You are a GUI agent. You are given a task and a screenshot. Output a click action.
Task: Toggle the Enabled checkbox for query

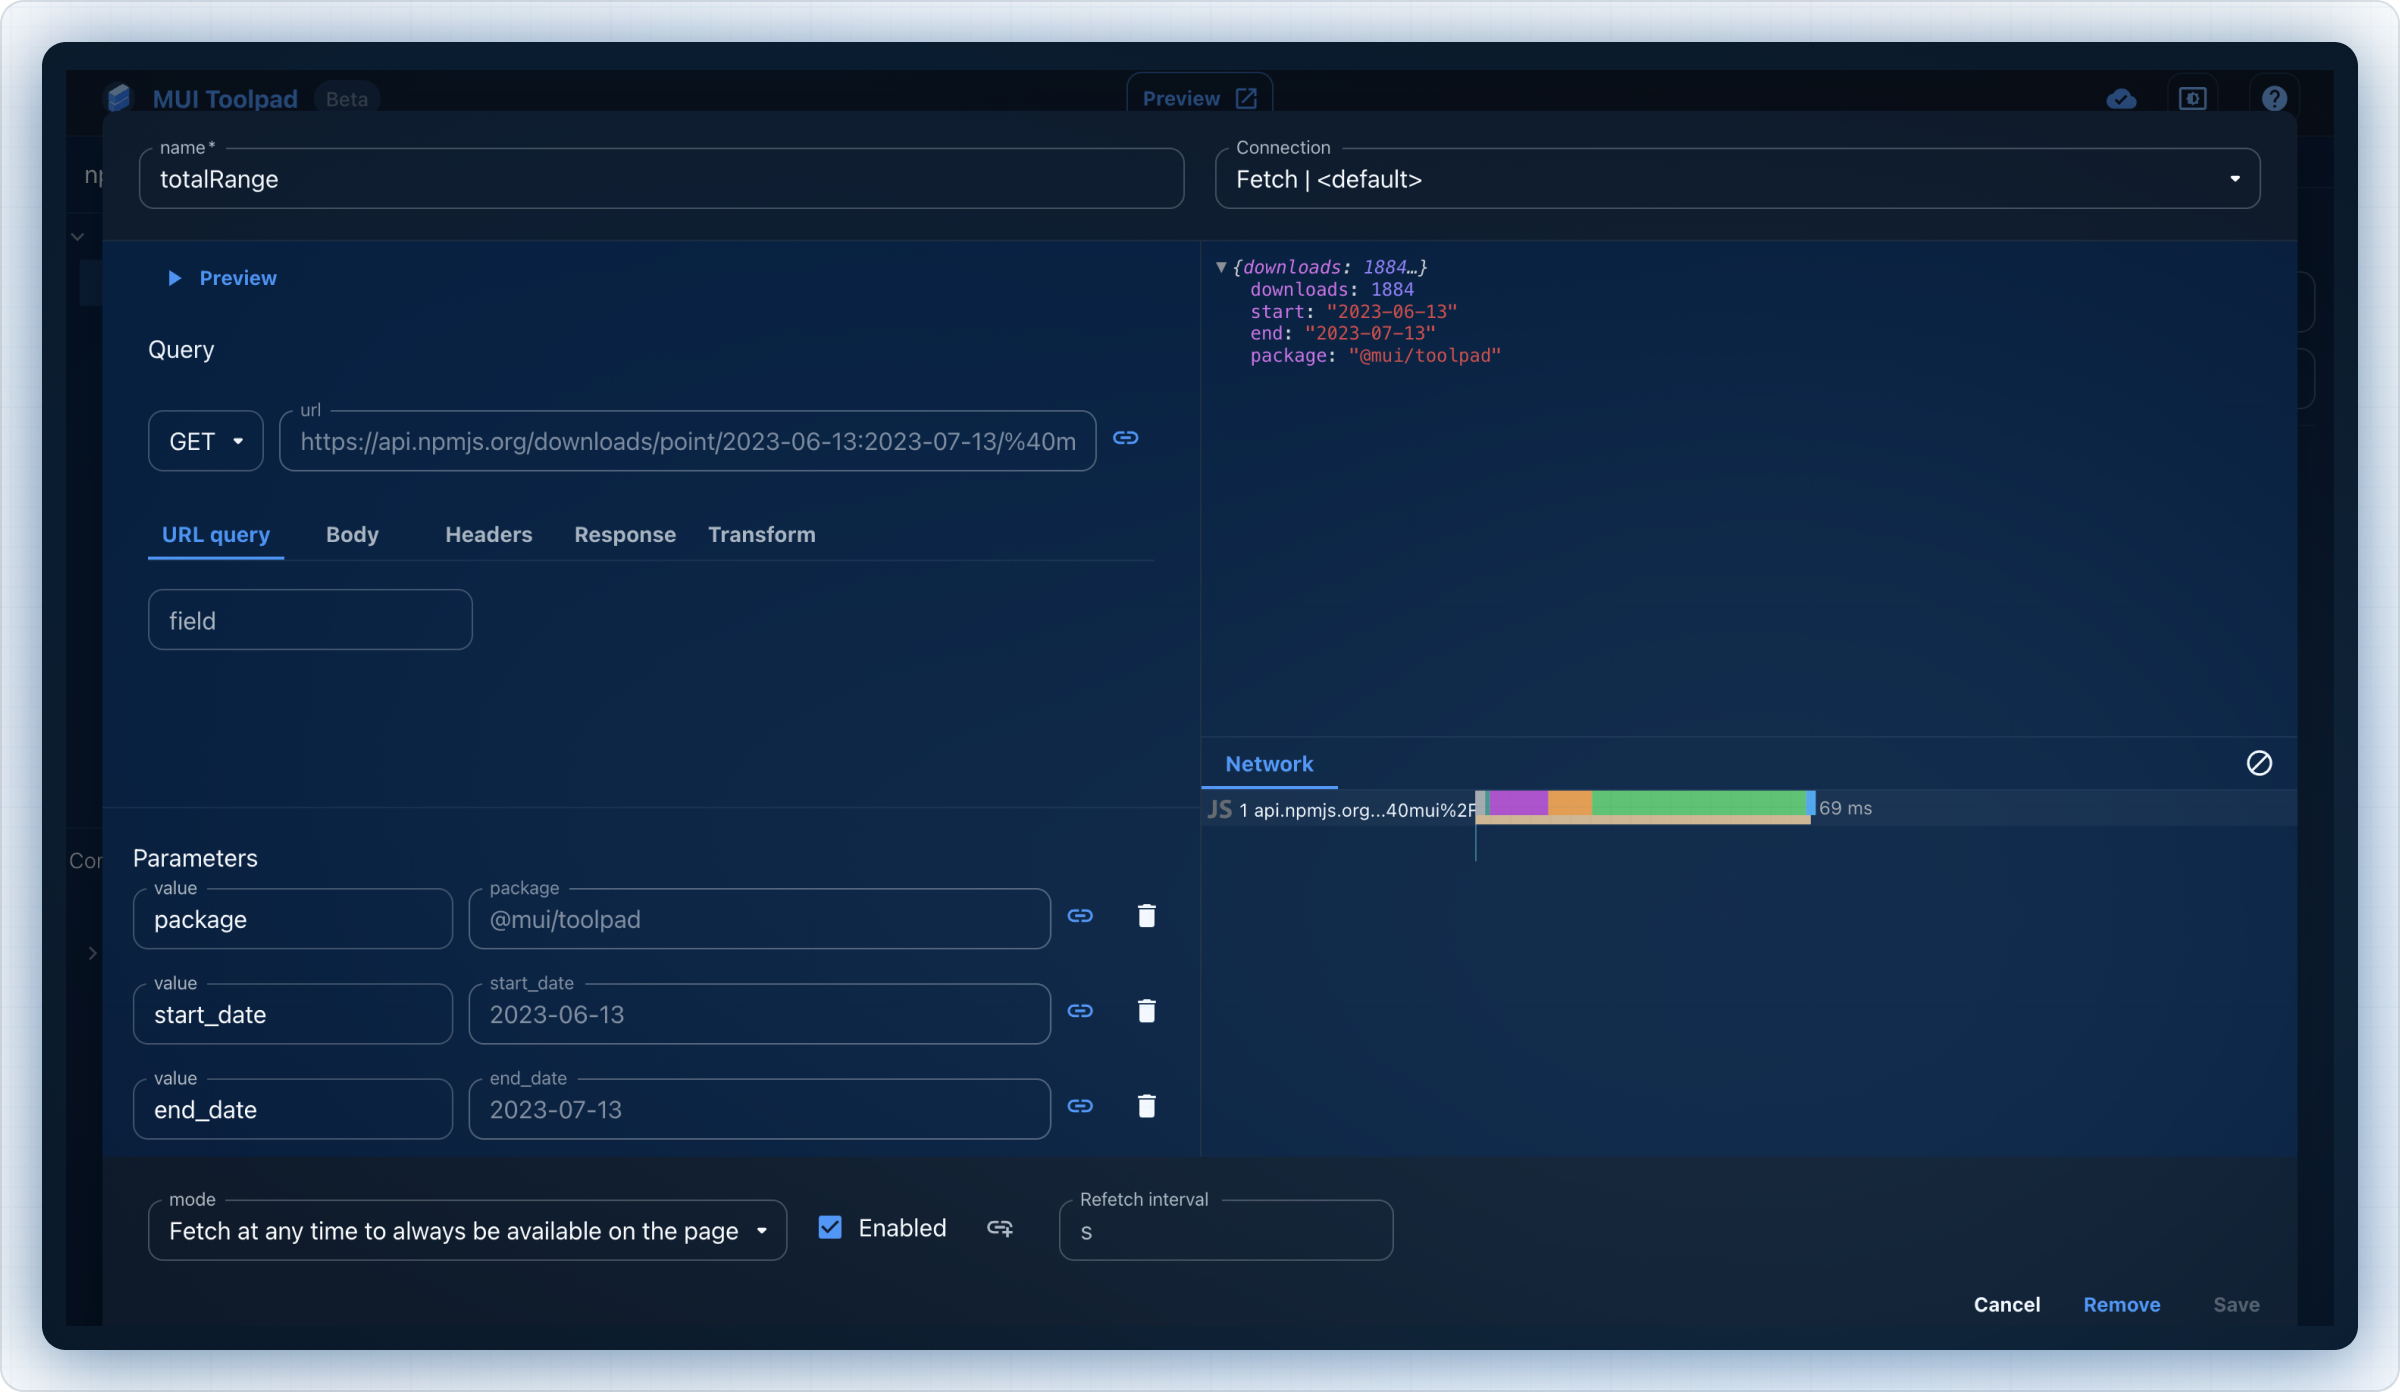click(x=830, y=1228)
